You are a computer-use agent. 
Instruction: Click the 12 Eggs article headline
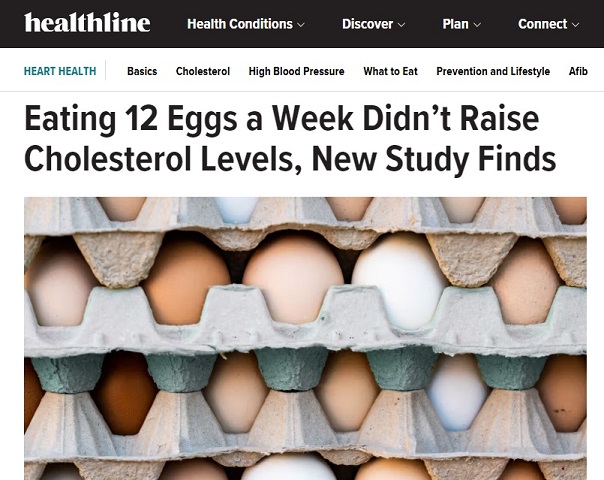(290, 139)
